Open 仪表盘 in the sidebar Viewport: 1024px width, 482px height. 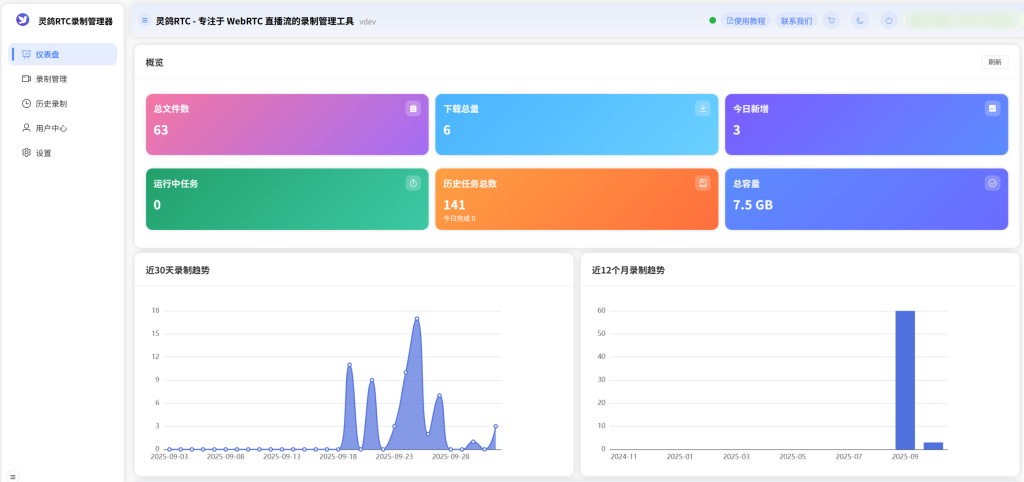click(64, 54)
